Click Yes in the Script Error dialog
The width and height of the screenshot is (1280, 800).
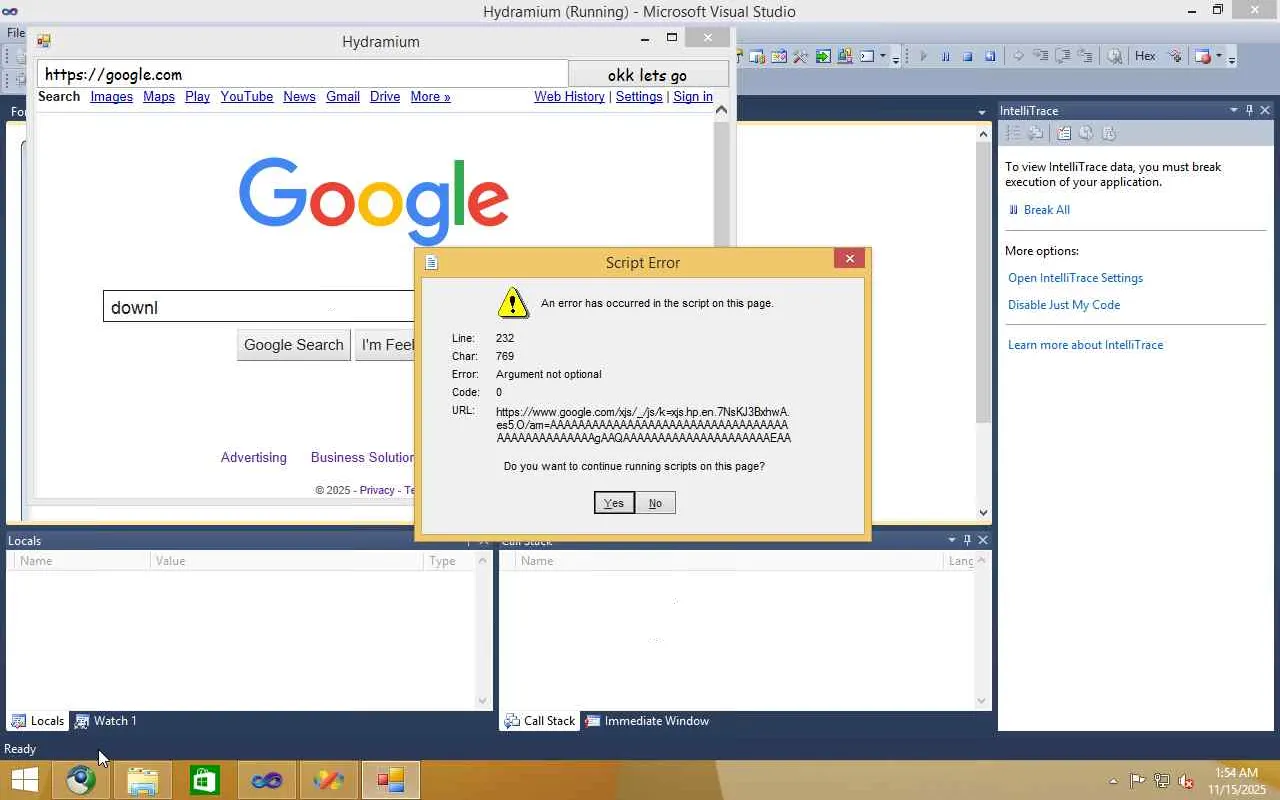pyautogui.click(x=614, y=503)
